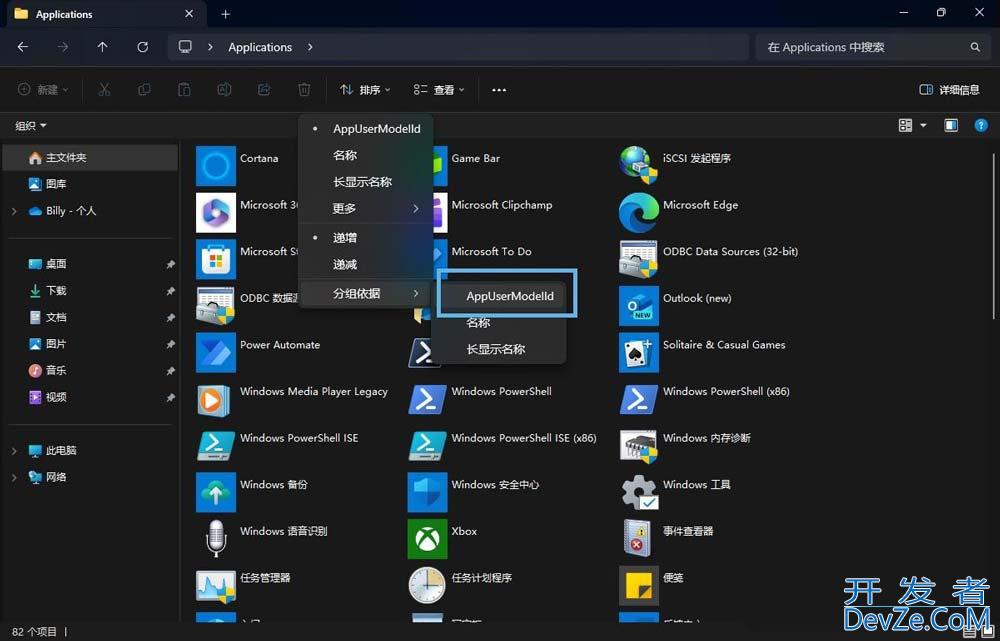Open the Cortana app icon

pyautogui.click(x=216, y=166)
